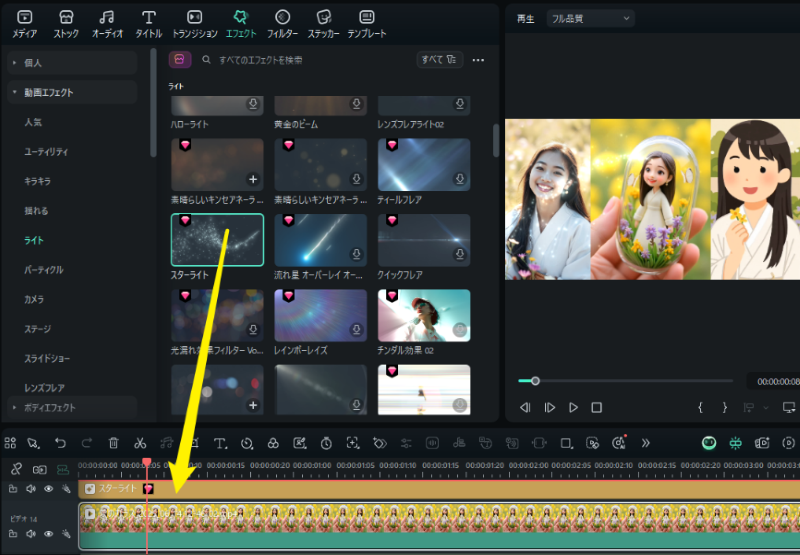Switch to the ストック tab
The height and width of the screenshot is (555, 800).
[66, 24]
